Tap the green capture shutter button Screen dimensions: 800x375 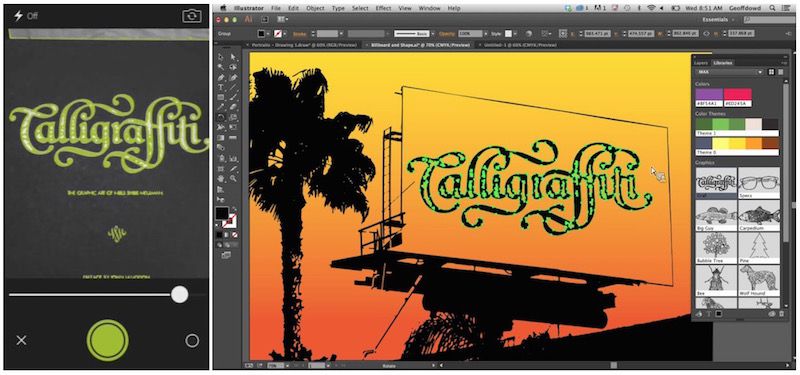point(108,340)
